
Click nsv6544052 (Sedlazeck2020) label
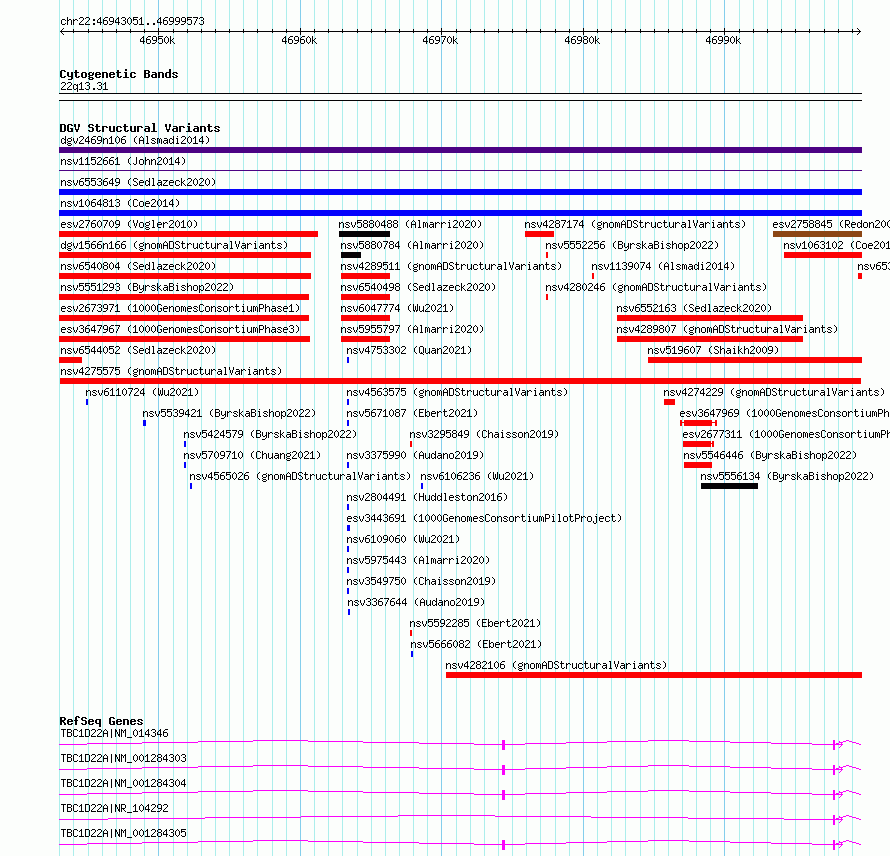click(x=138, y=350)
